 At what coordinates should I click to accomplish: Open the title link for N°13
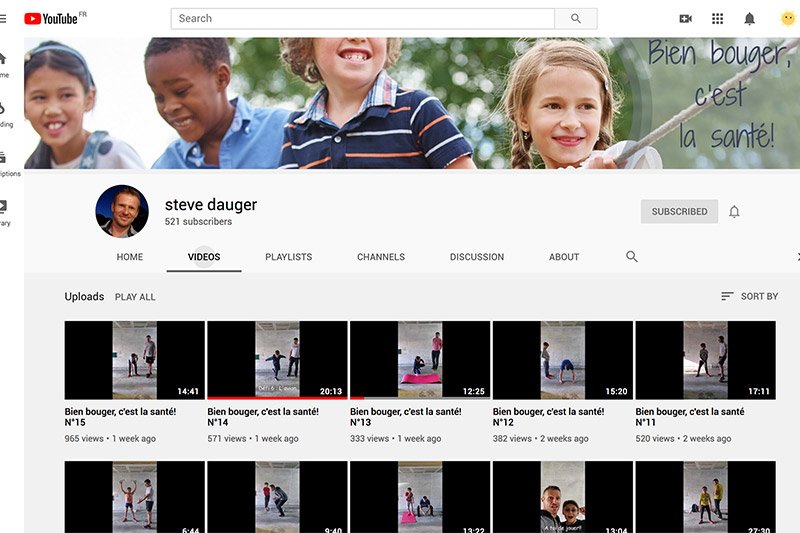[406, 417]
